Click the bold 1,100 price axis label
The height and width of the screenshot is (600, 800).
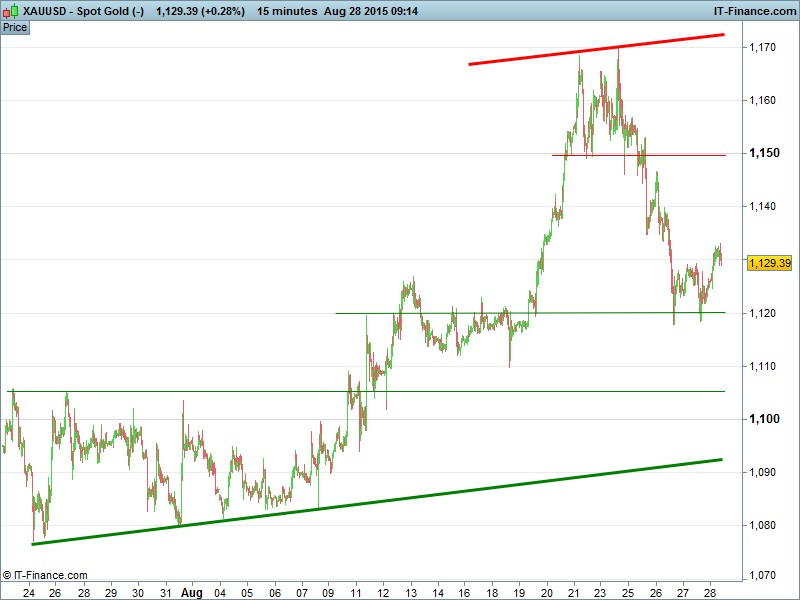pyautogui.click(x=766, y=419)
